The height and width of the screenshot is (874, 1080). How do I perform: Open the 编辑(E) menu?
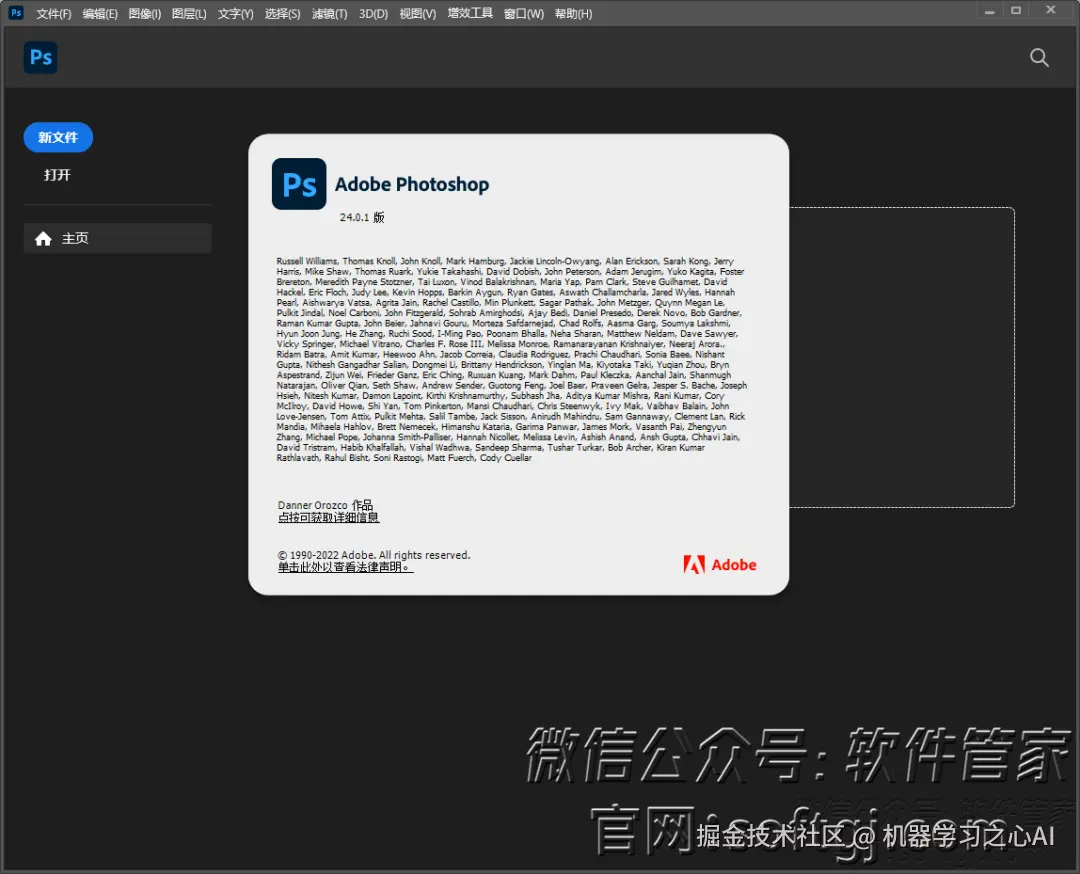(100, 14)
